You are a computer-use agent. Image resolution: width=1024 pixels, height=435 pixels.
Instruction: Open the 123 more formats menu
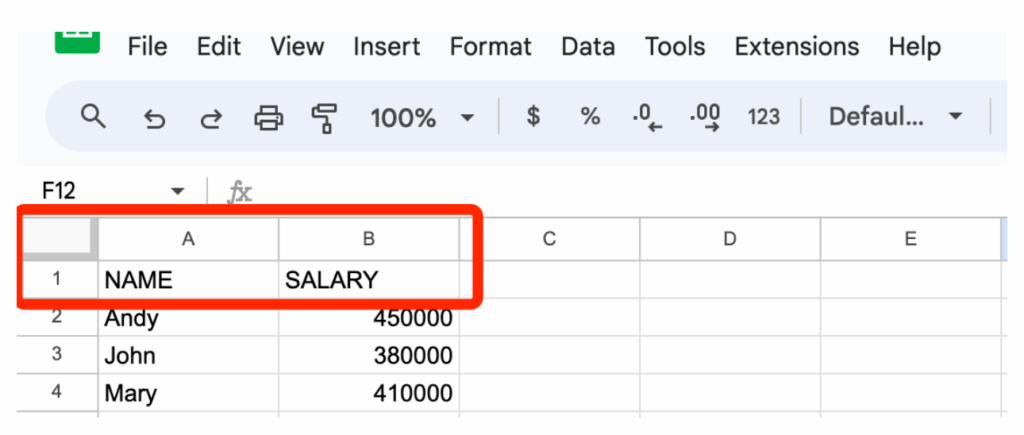click(763, 117)
